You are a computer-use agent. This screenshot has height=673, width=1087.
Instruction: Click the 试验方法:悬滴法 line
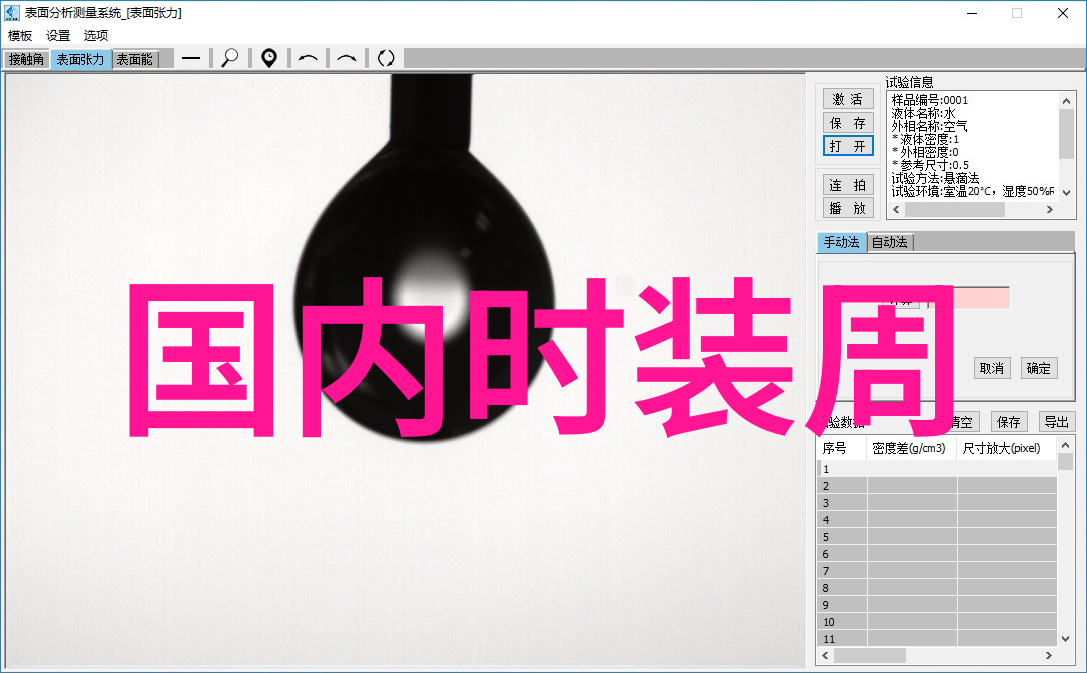point(935,178)
